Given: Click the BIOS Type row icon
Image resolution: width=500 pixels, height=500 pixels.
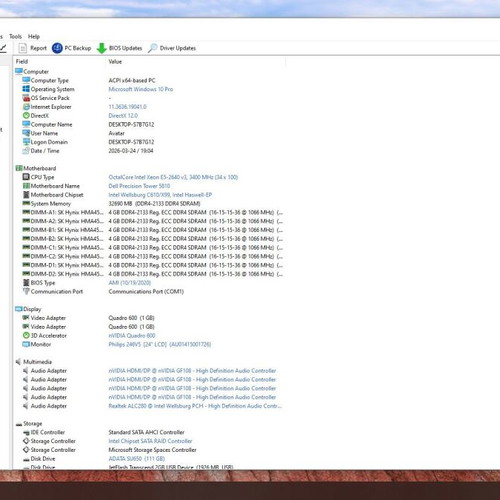Looking at the screenshot, I should point(26,282).
